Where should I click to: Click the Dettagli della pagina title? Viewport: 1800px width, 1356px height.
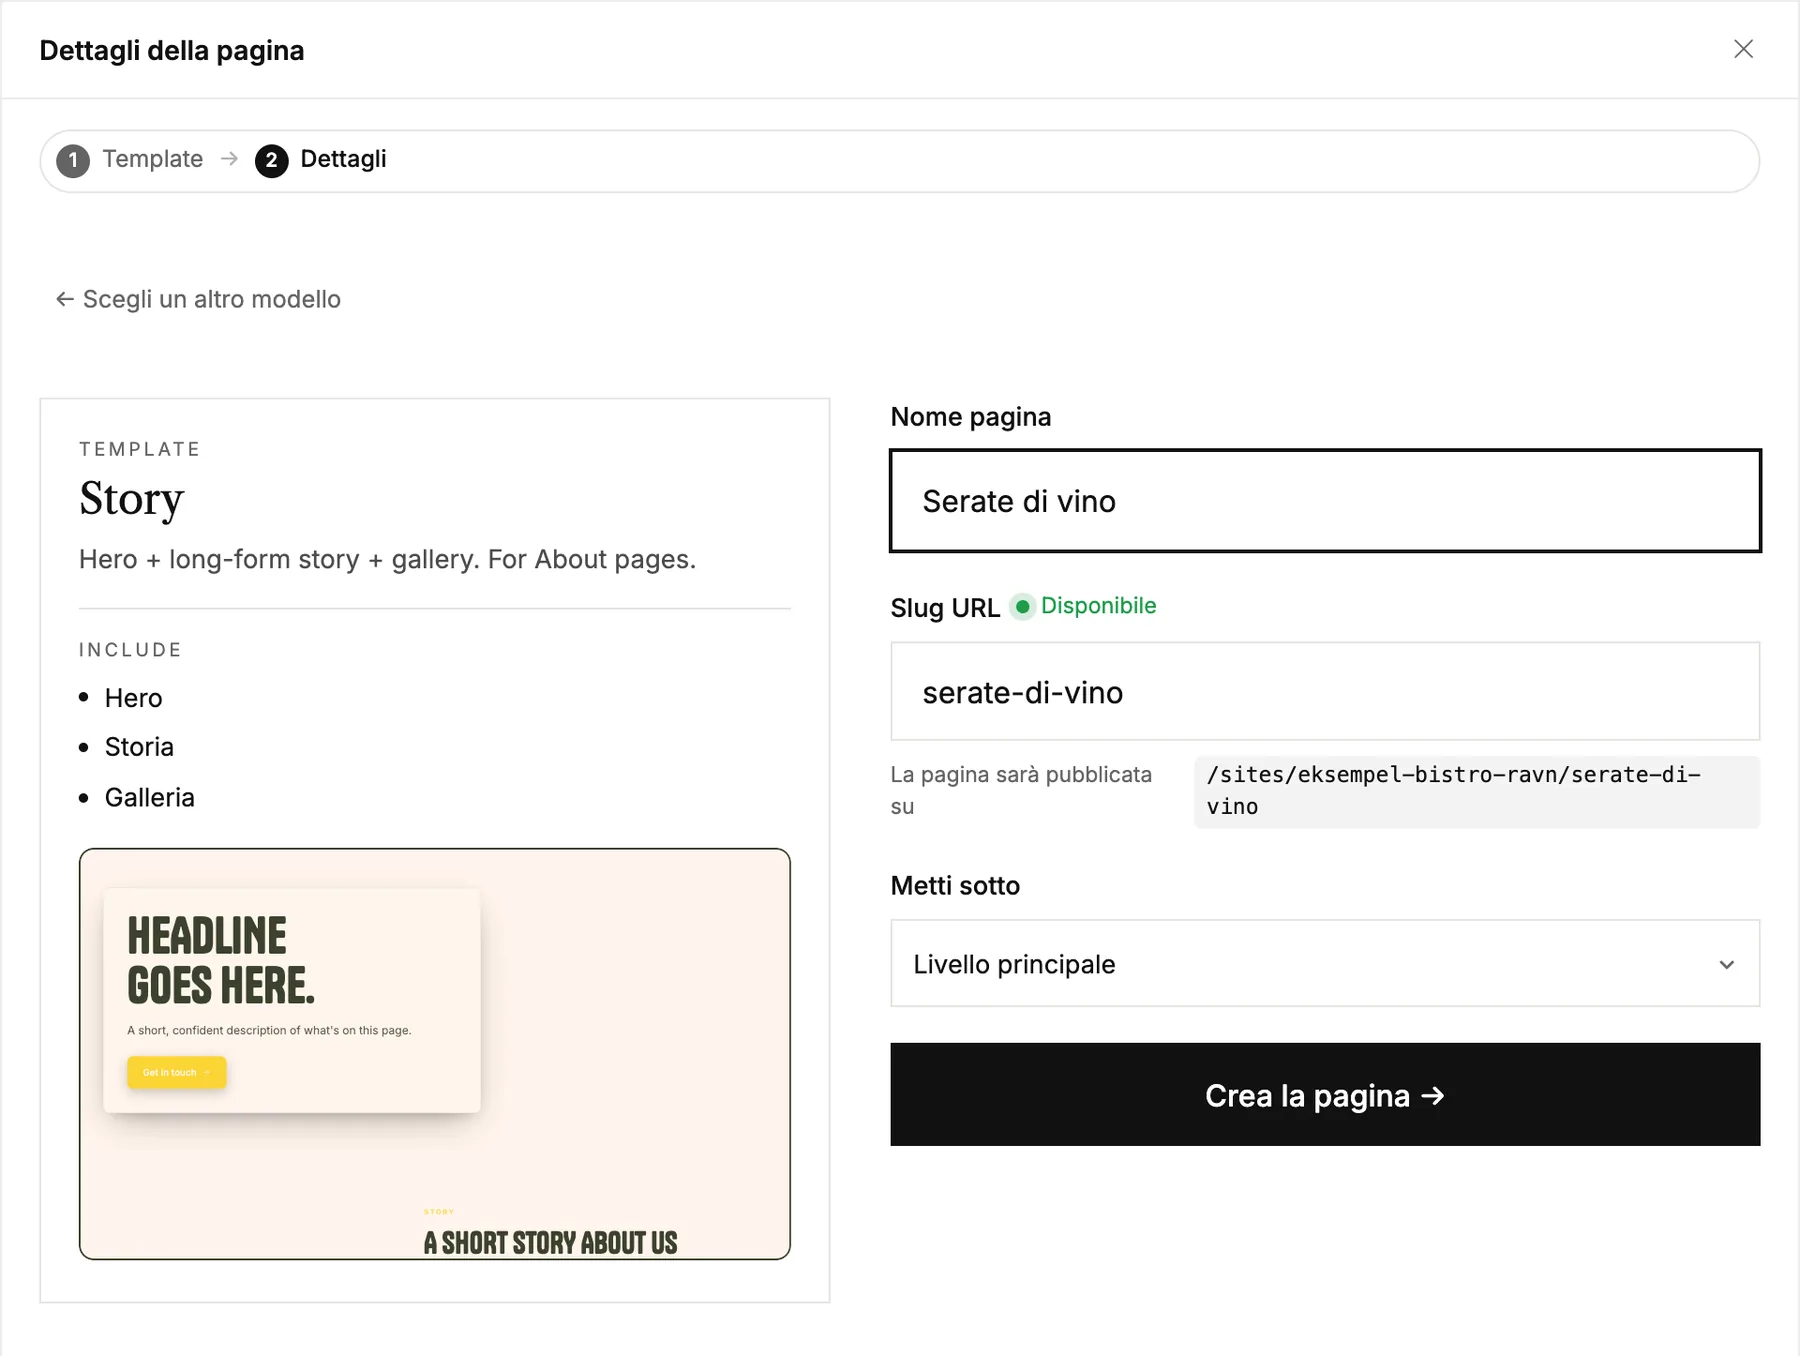172,51
